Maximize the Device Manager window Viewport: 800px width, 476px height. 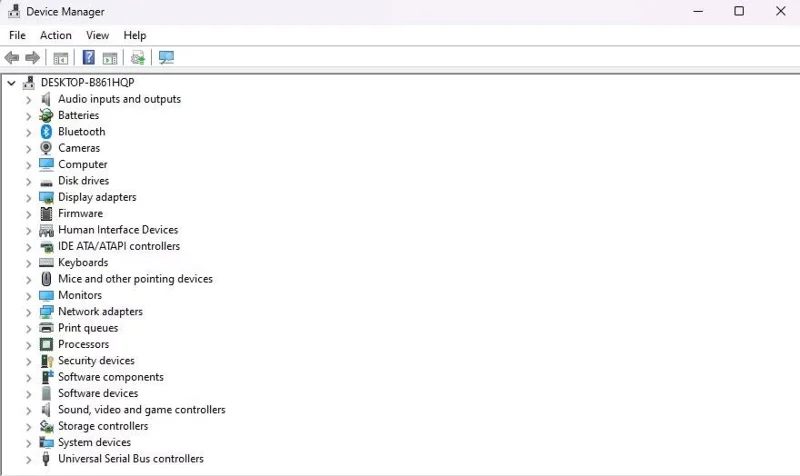click(x=739, y=11)
